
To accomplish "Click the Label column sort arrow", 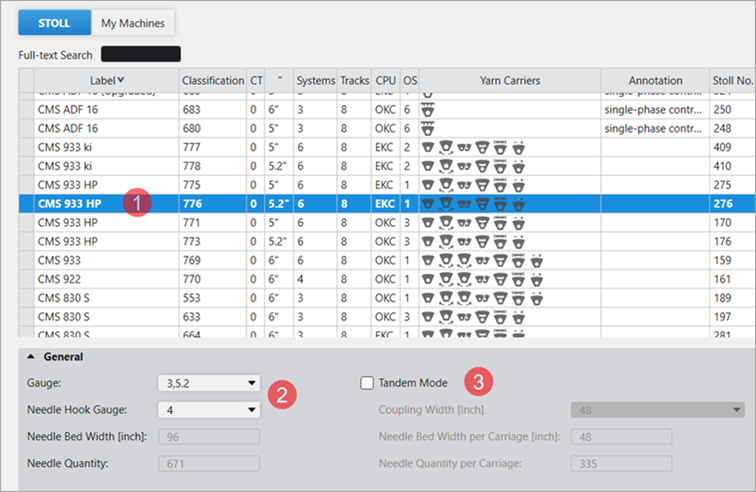I will (x=121, y=80).
